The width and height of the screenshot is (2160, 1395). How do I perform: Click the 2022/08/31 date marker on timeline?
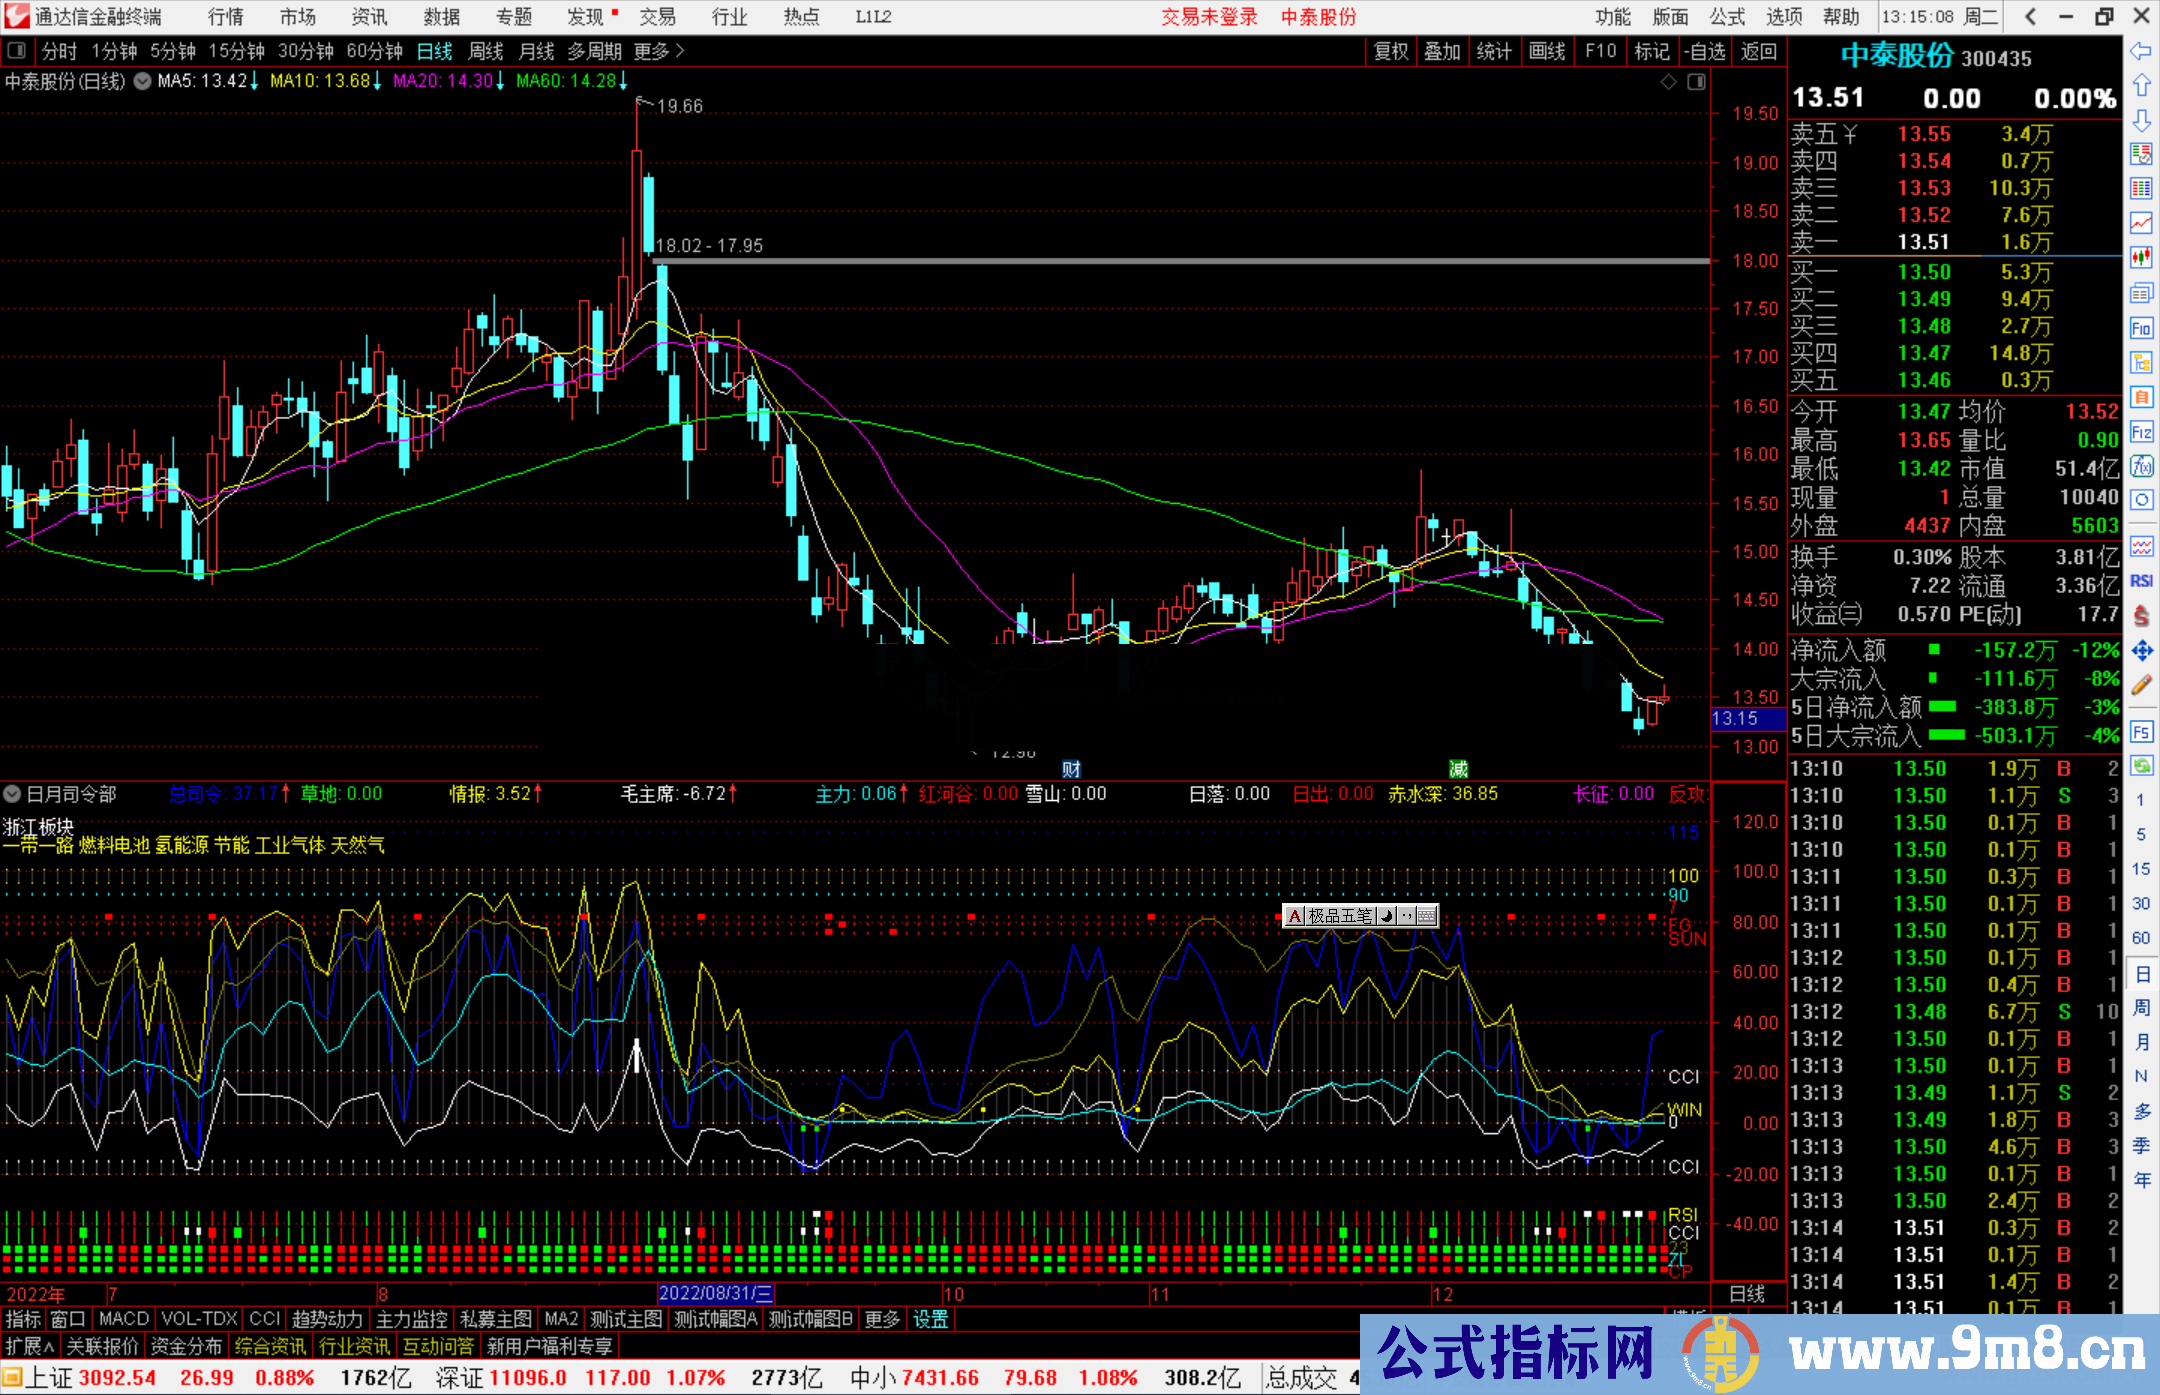point(715,1294)
